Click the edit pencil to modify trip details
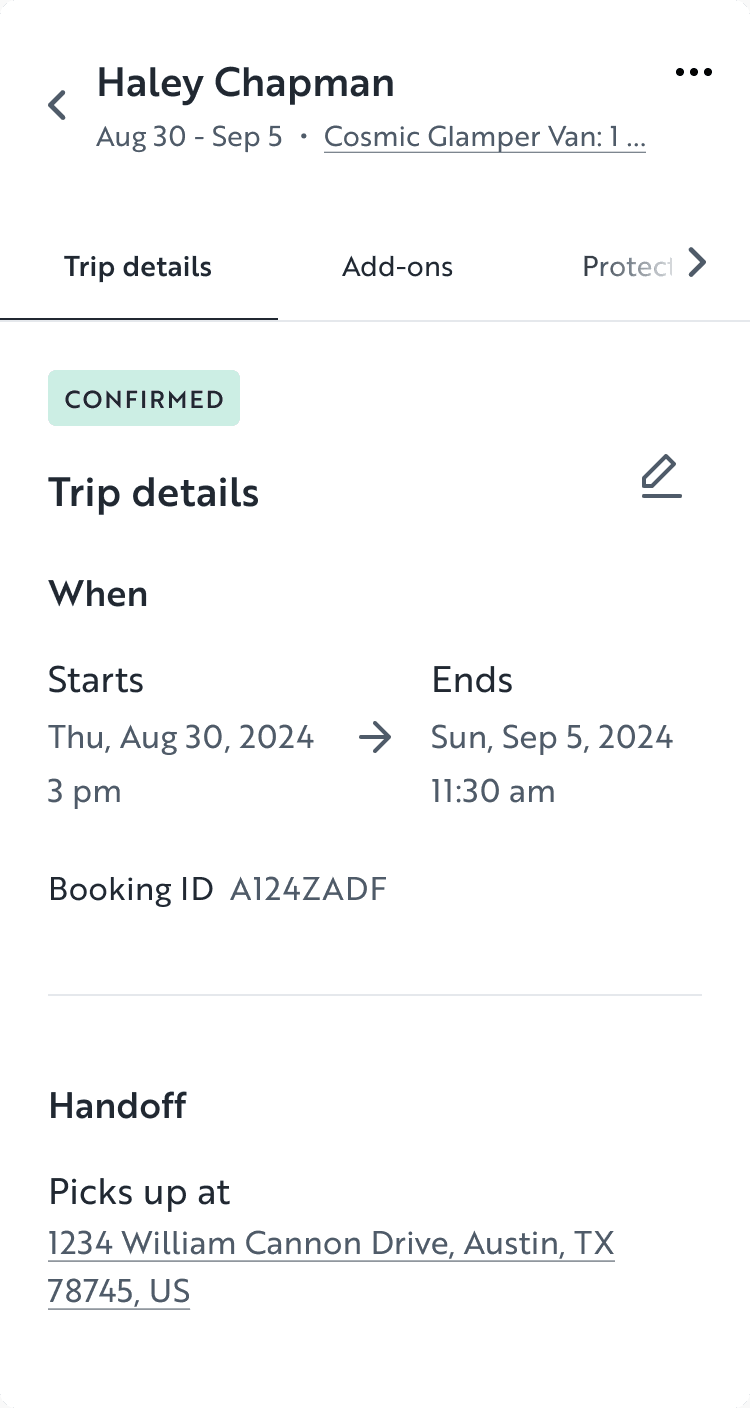Viewport: 750px width, 1408px height. pyautogui.click(x=660, y=477)
